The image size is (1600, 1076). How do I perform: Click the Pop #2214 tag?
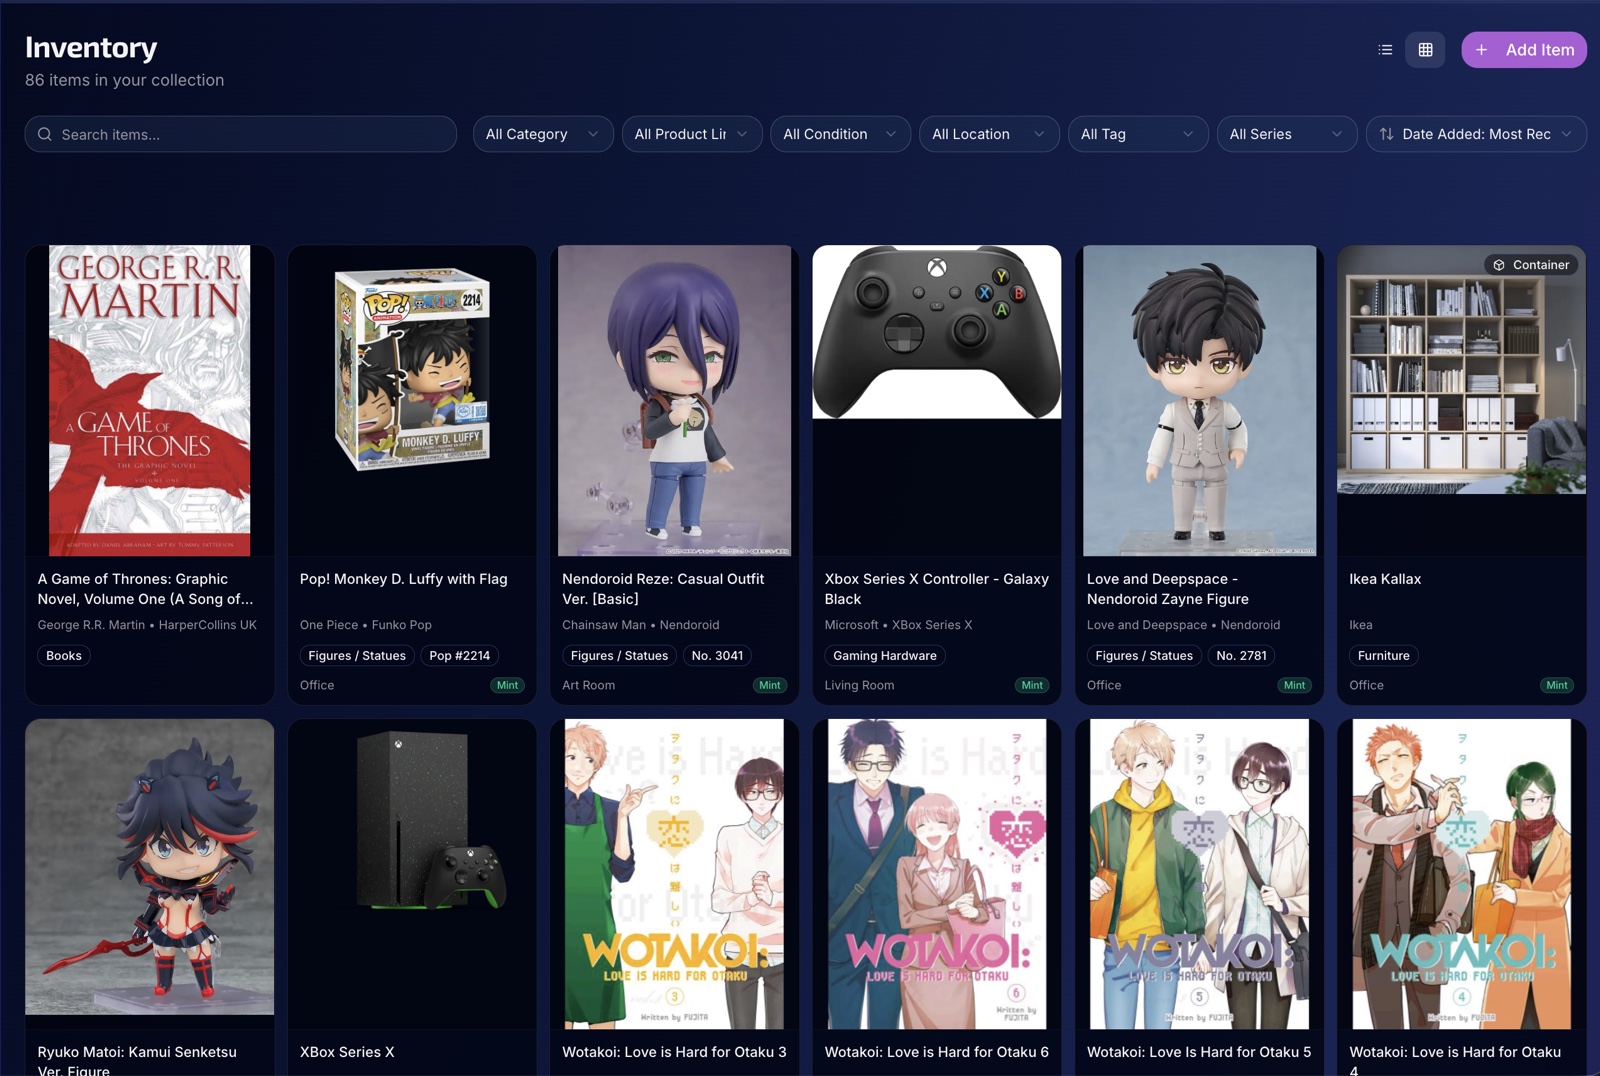(x=460, y=656)
